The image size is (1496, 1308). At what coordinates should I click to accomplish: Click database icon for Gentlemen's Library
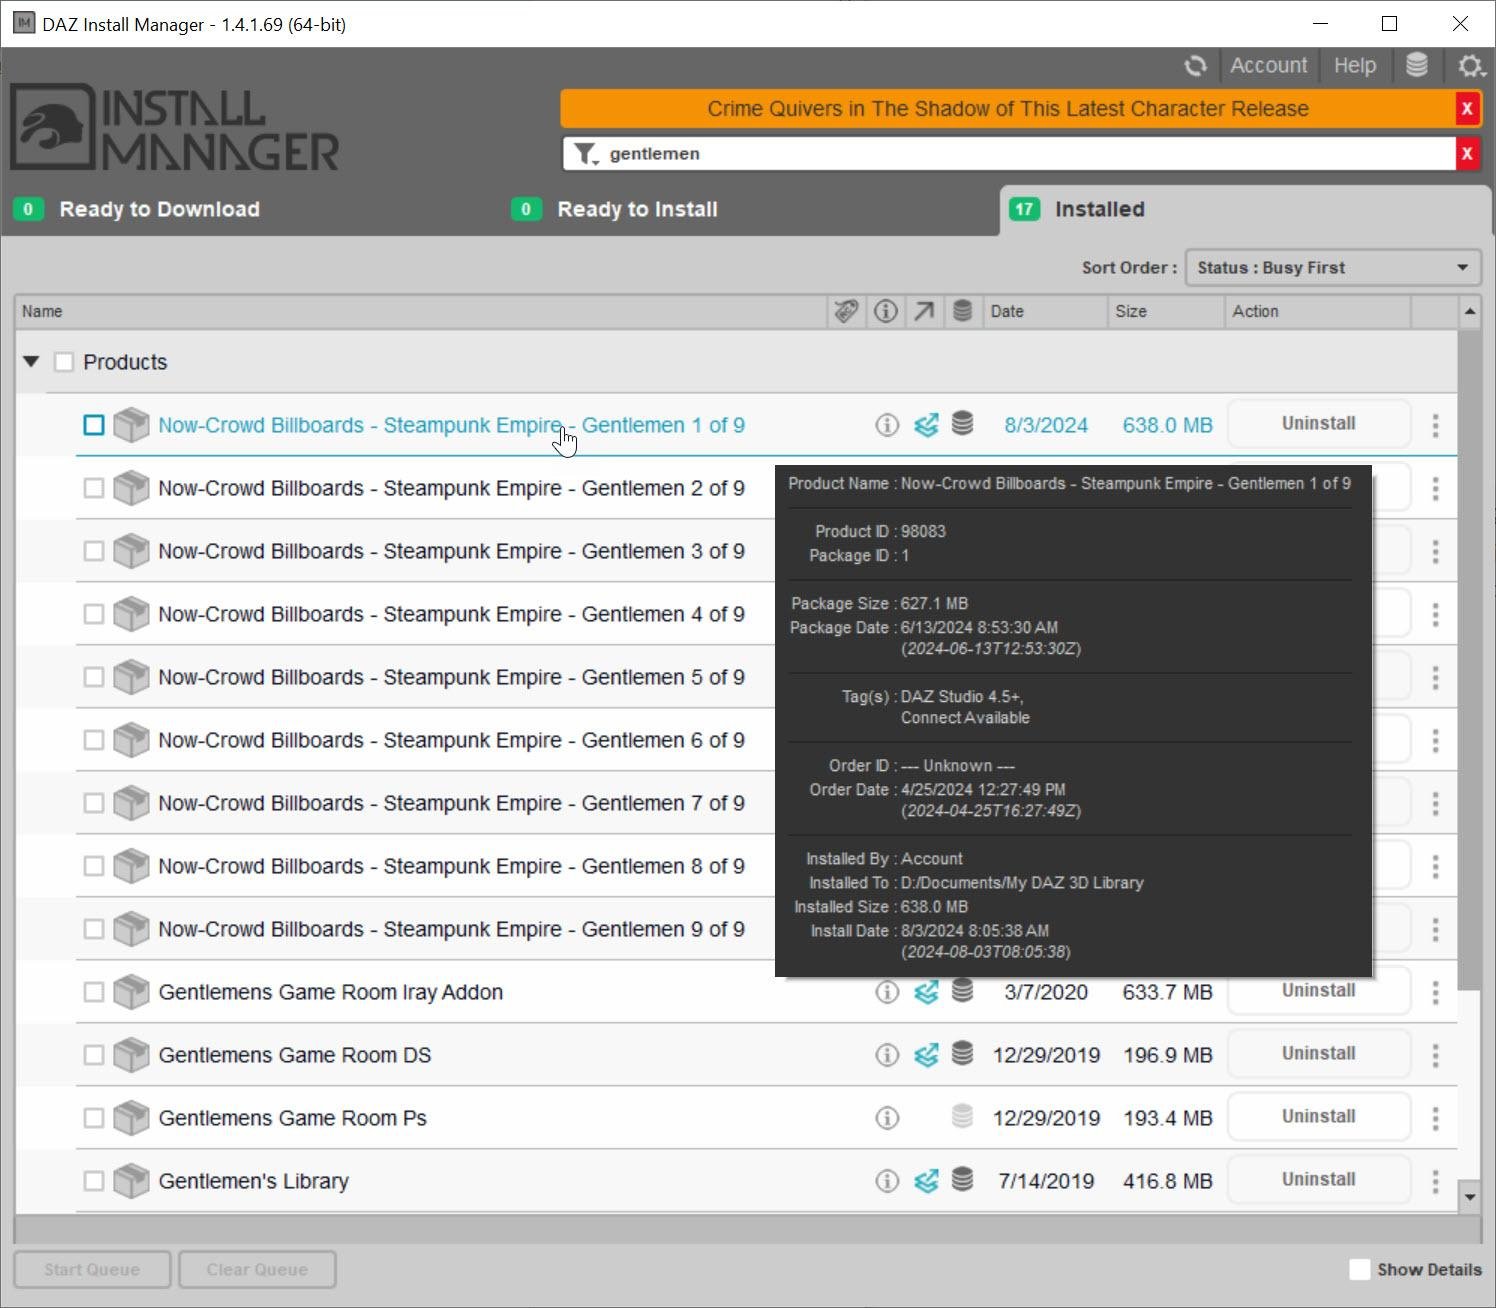[962, 1180]
